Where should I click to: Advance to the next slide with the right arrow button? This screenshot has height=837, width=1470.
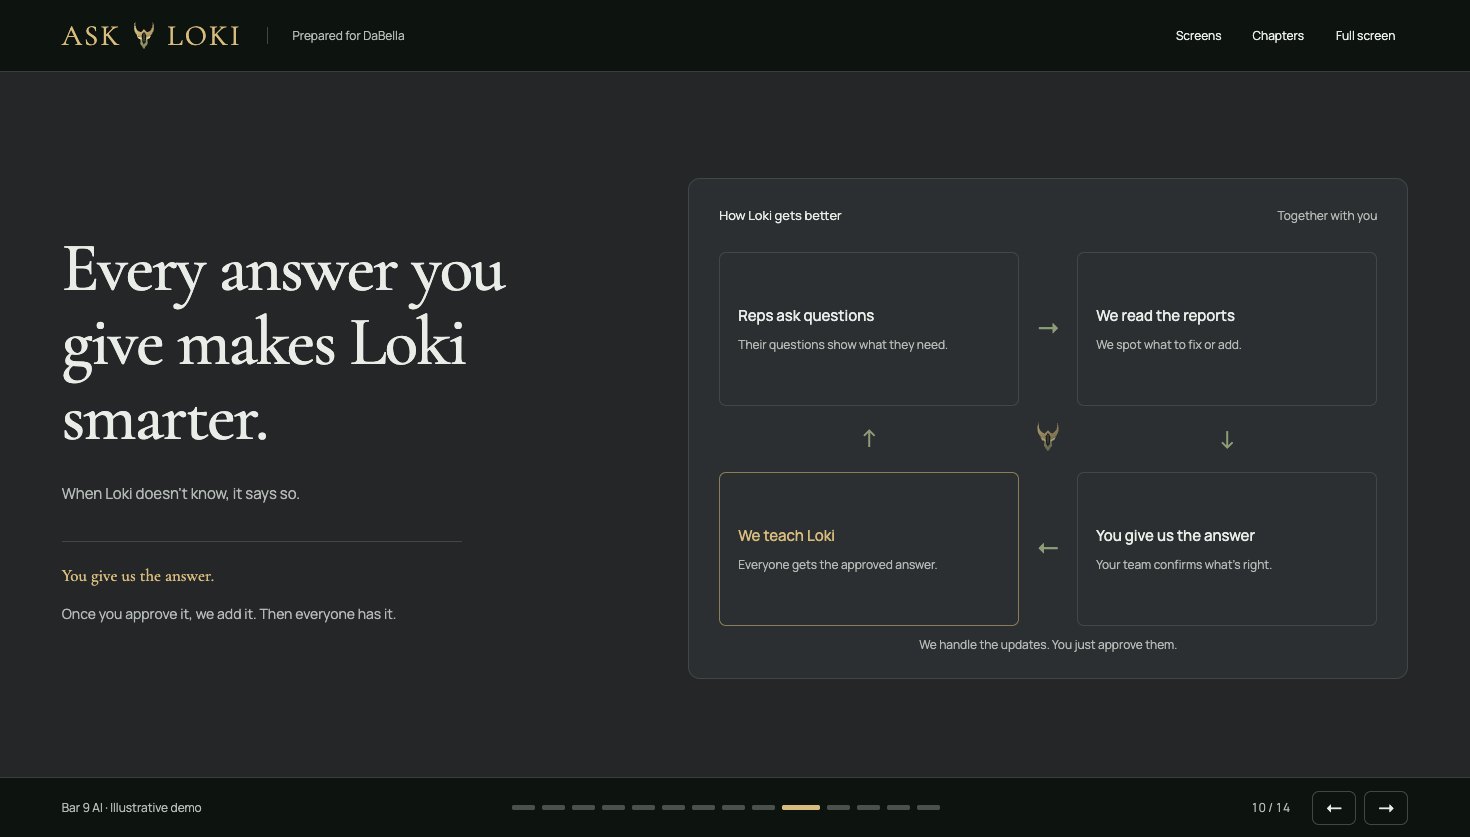tap(1386, 808)
